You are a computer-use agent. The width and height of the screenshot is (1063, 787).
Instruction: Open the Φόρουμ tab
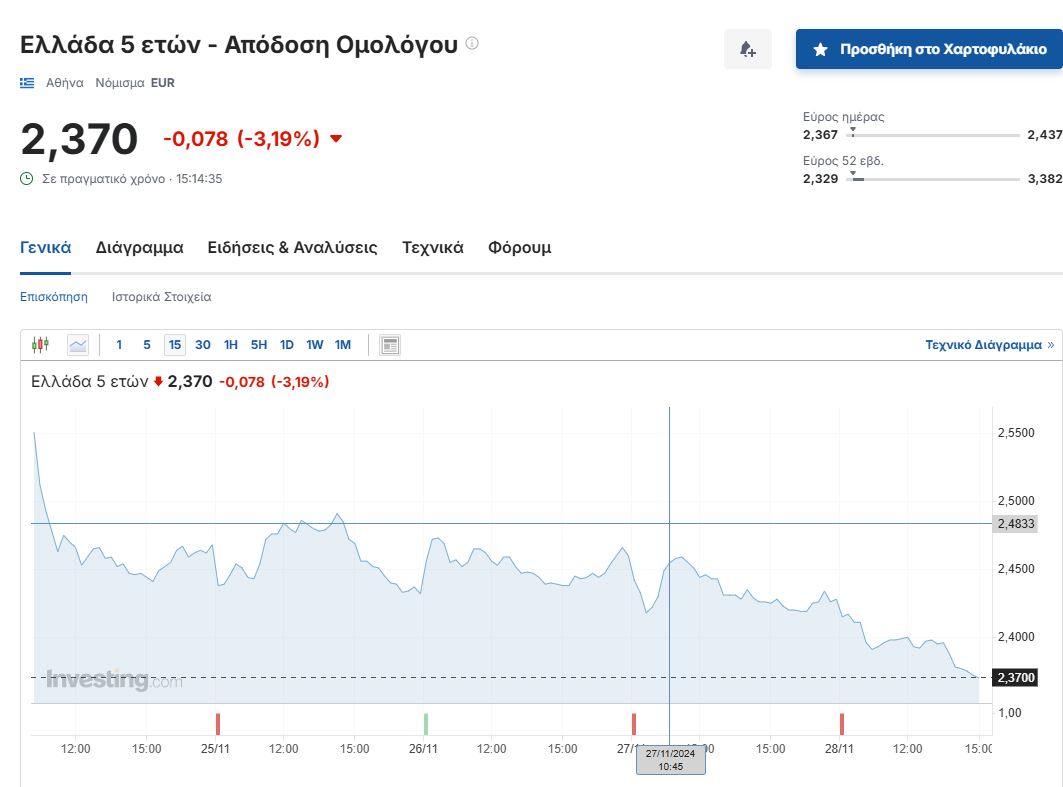(519, 248)
